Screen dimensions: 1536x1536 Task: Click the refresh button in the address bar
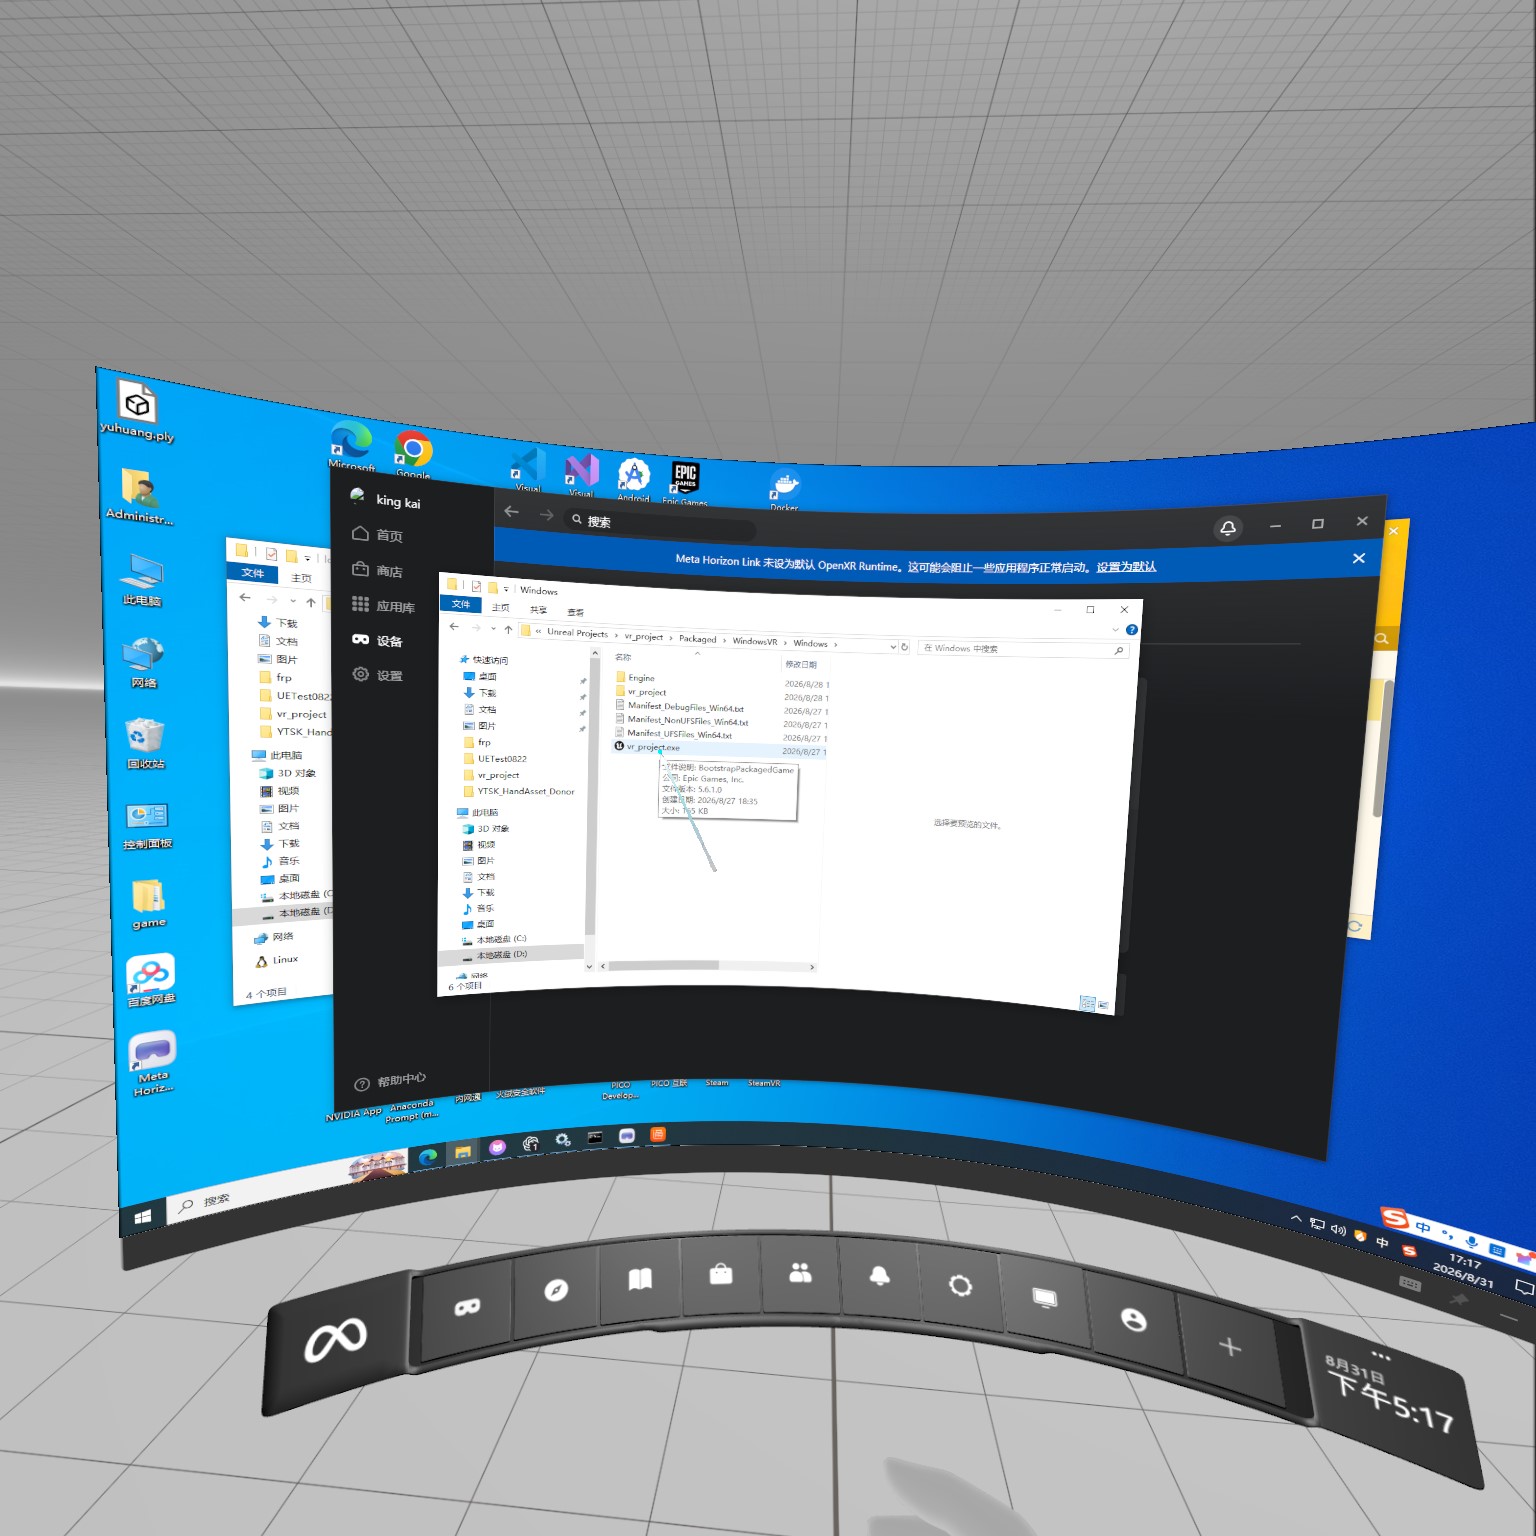tap(905, 647)
